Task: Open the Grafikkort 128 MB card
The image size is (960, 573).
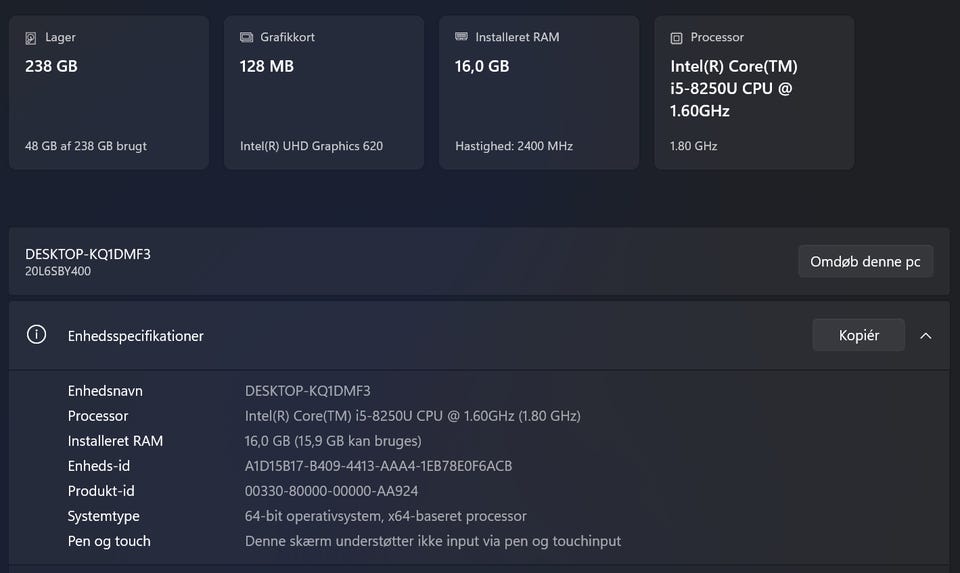Action: [x=323, y=92]
